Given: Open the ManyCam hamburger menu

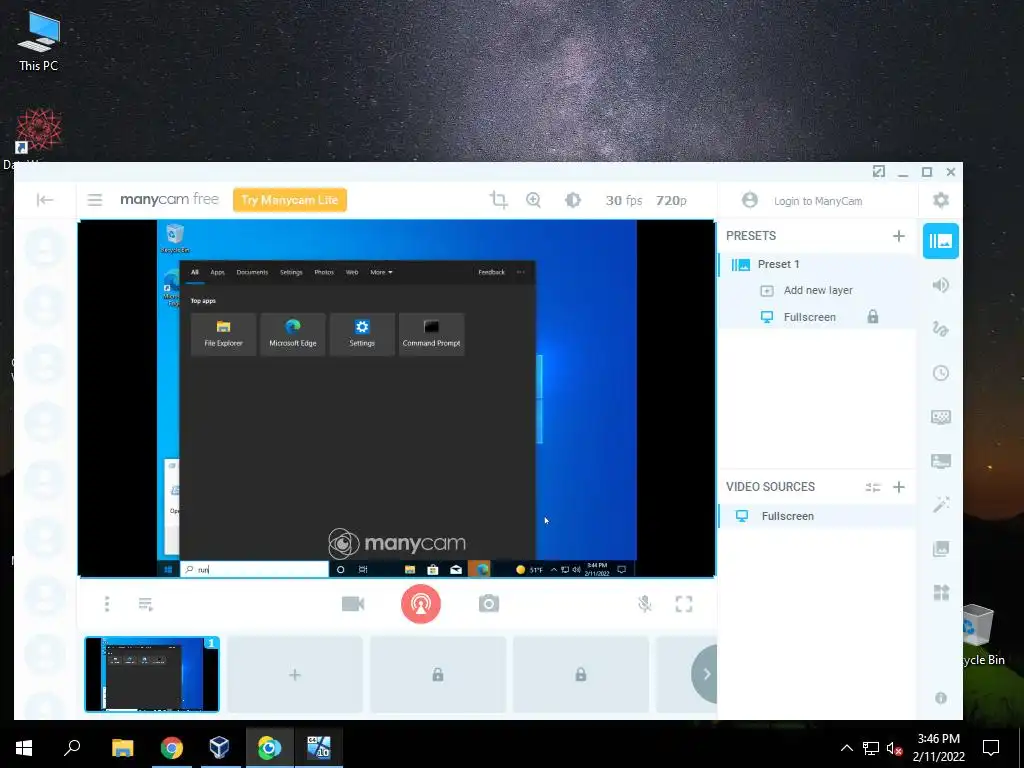Looking at the screenshot, I should click(x=95, y=200).
